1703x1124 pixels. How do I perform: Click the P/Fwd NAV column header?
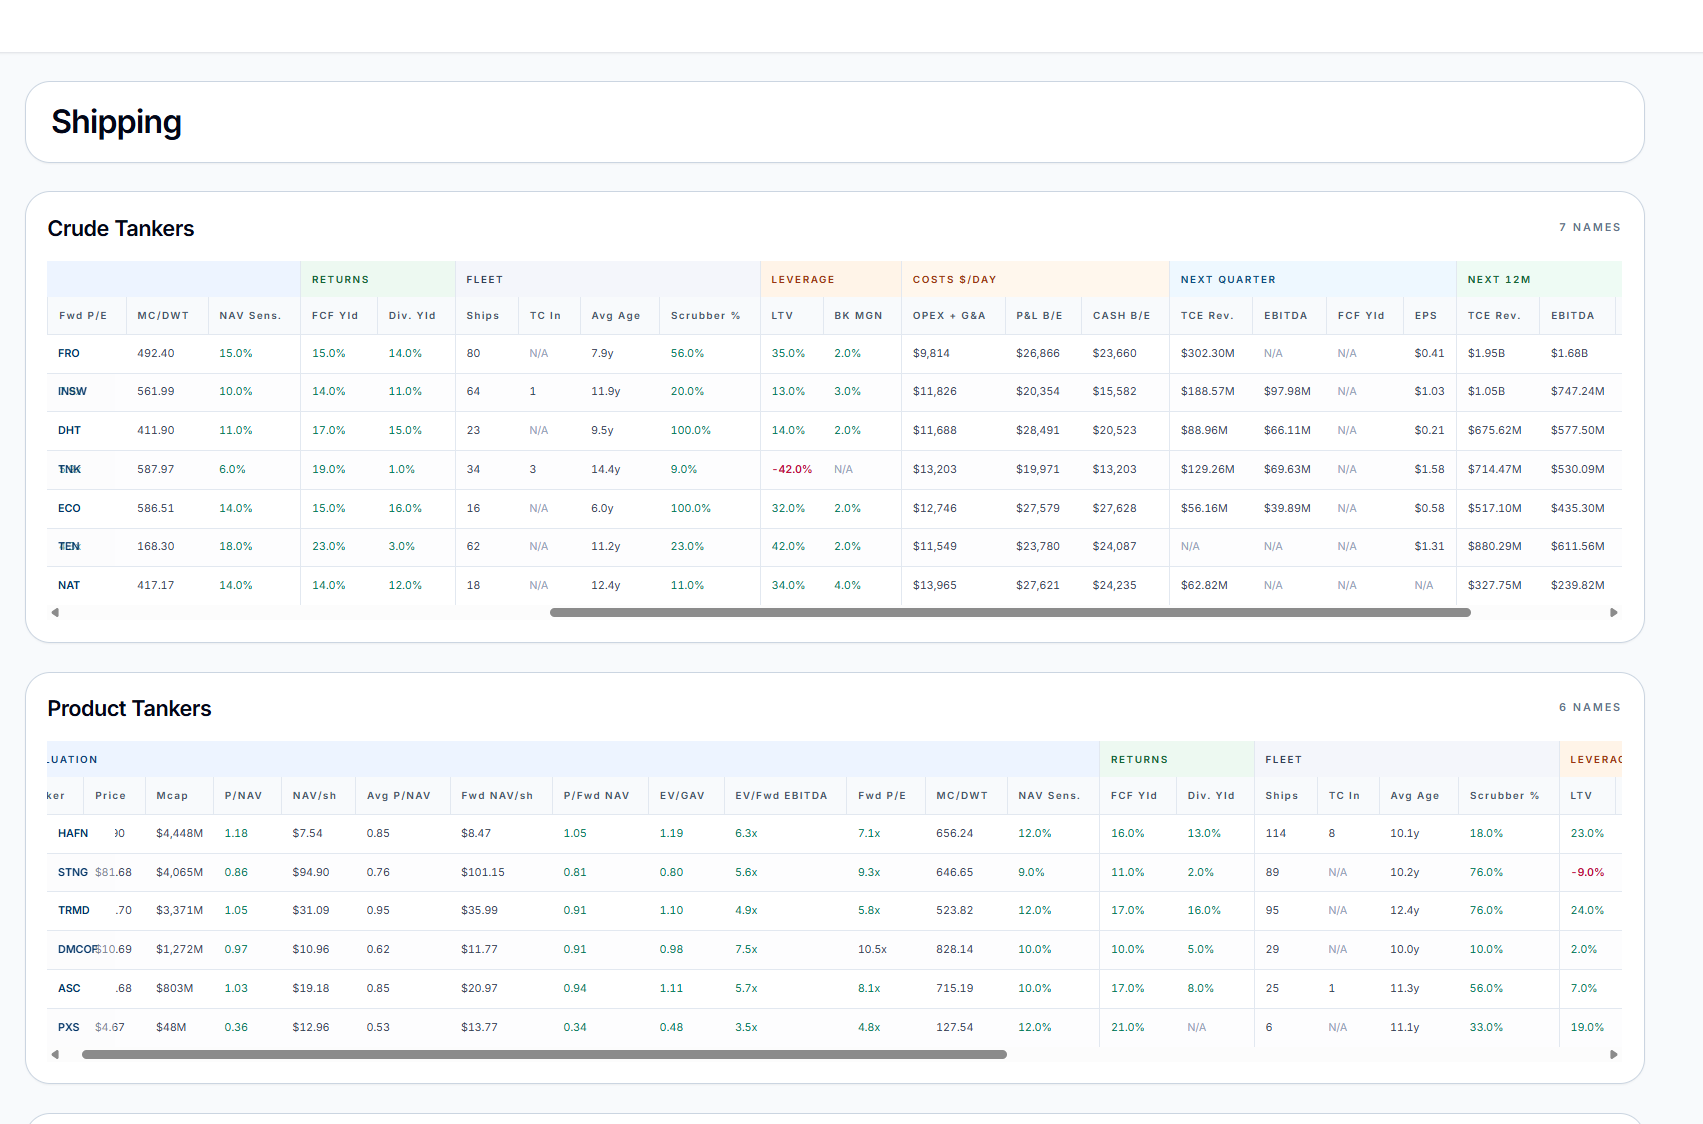(596, 795)
